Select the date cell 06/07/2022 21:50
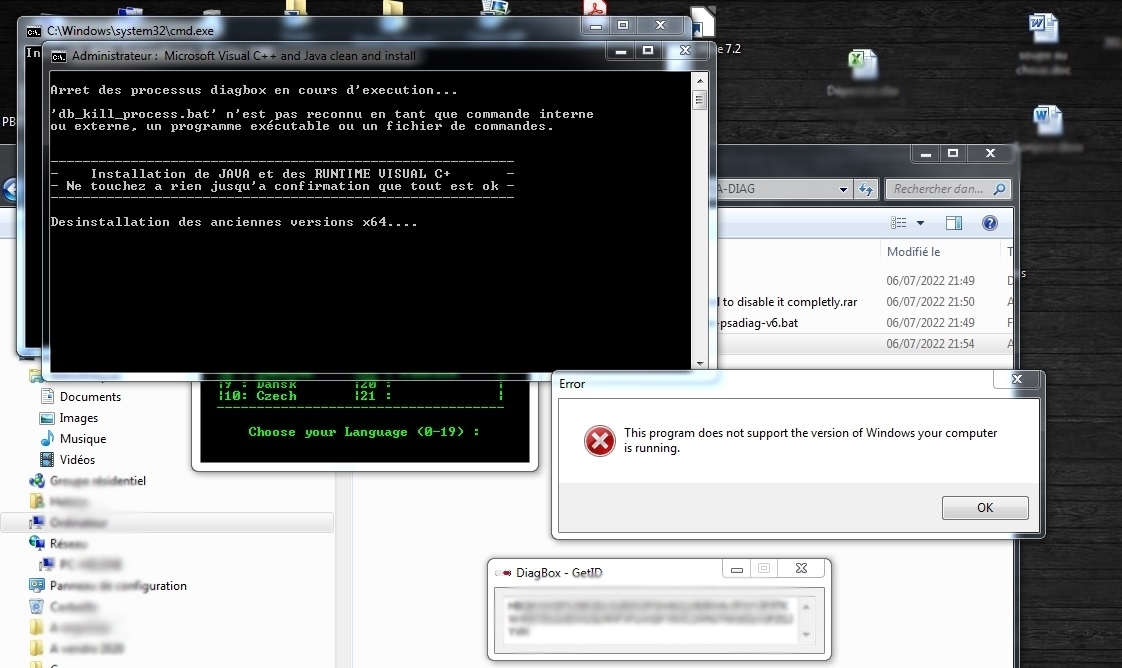The image size is (1122, 668). (930, 302)
